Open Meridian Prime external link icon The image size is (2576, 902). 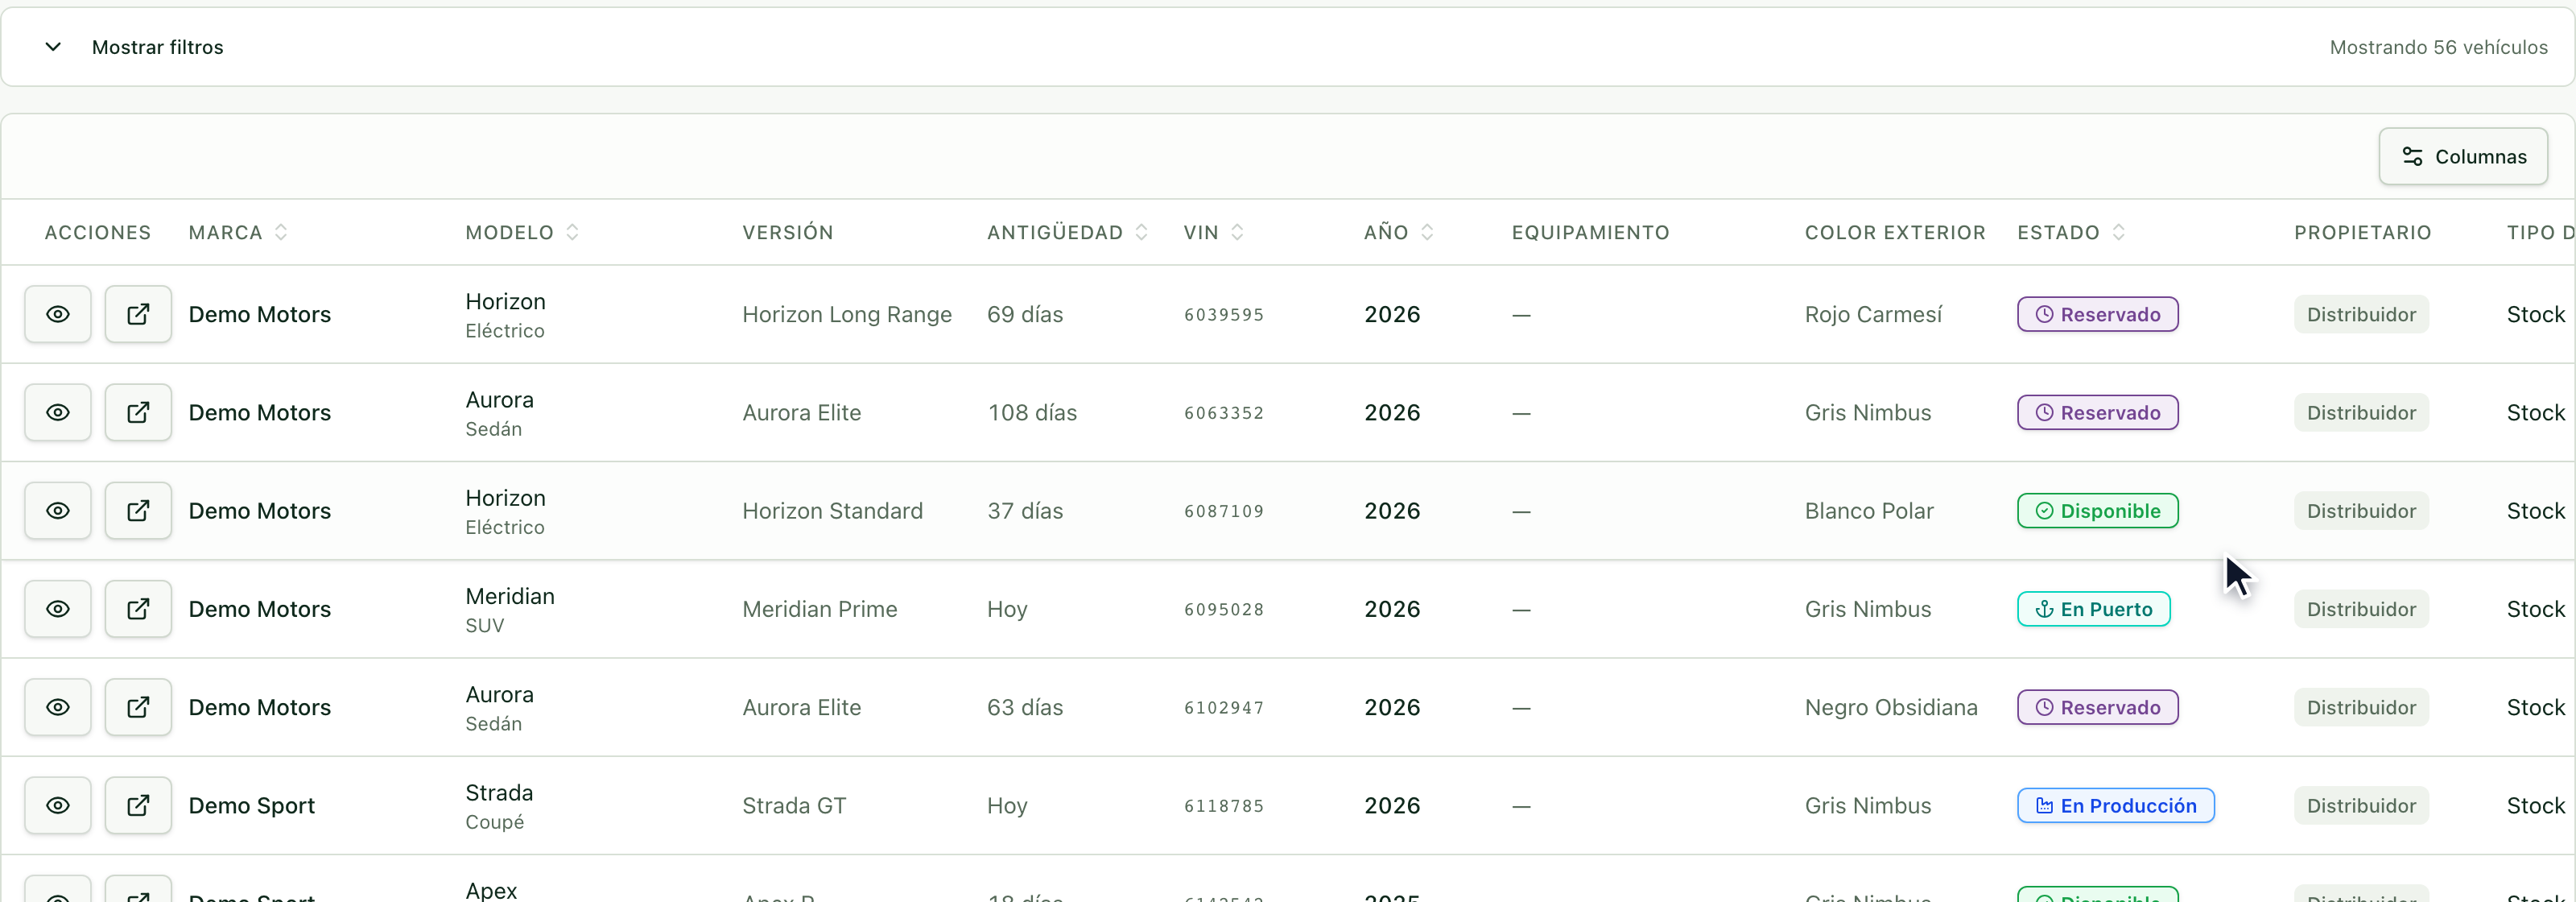coord(138,609)
